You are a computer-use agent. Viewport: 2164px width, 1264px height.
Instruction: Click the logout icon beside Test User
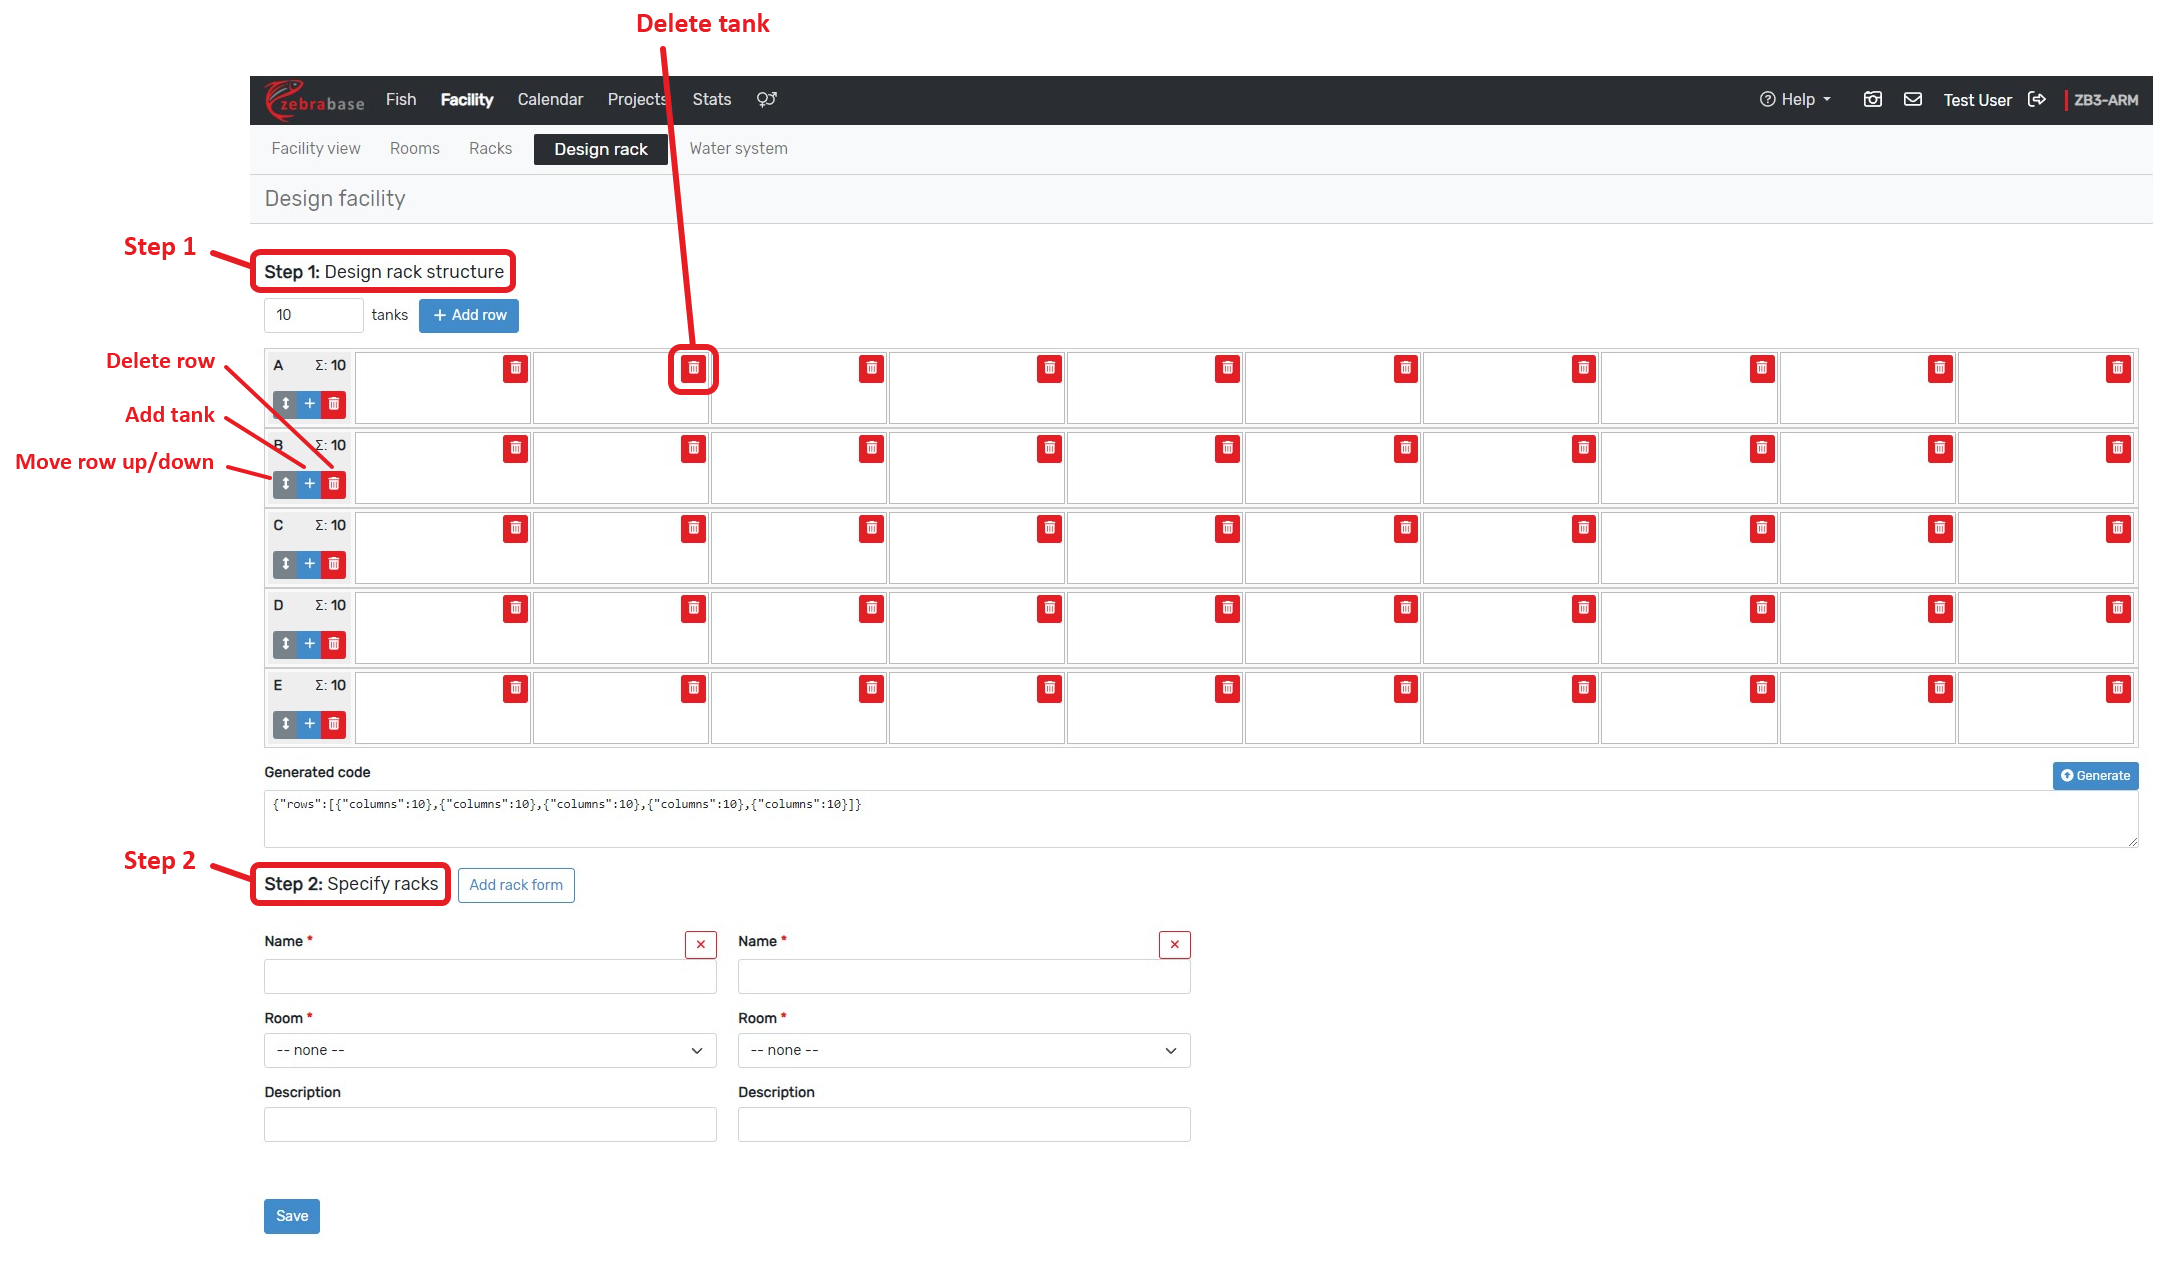[x=2036, y=99]
